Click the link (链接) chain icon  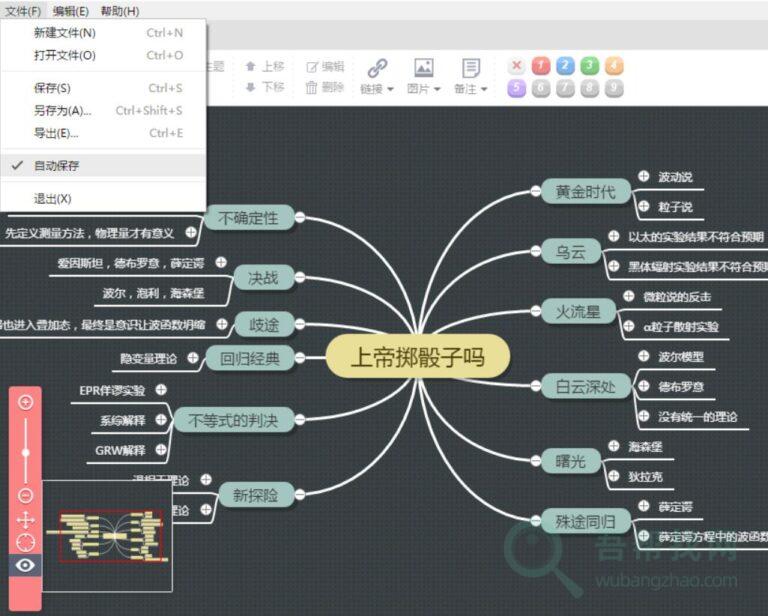pos(377,68)
